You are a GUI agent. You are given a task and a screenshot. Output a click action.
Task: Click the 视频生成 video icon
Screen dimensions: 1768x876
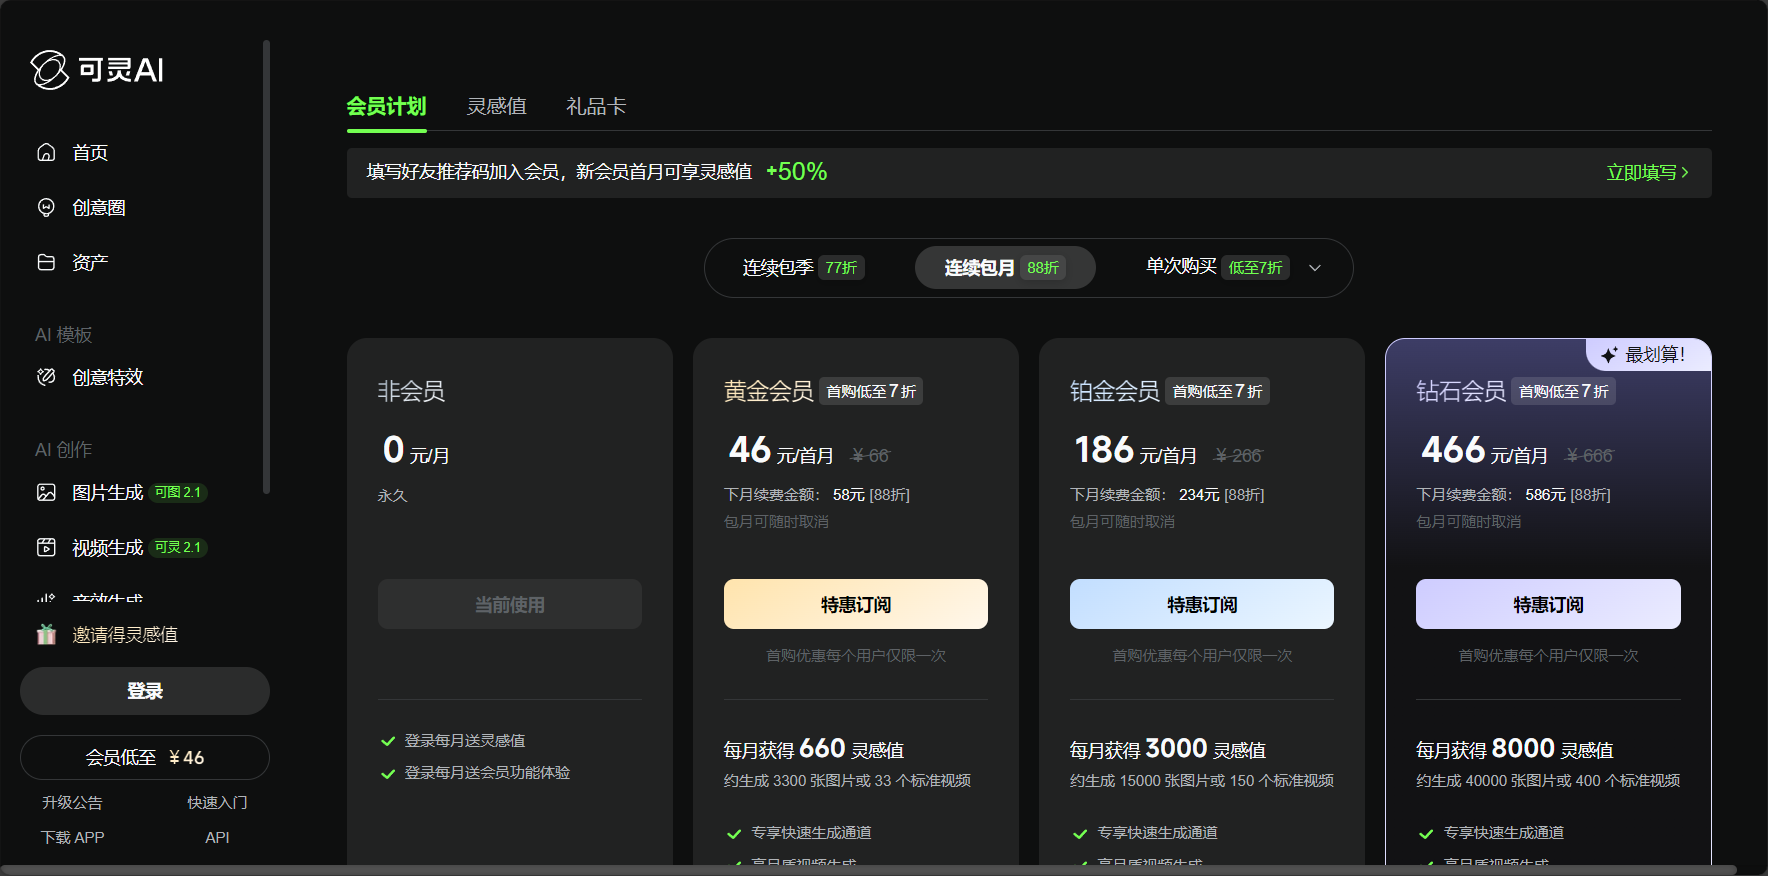pos(46,547)
